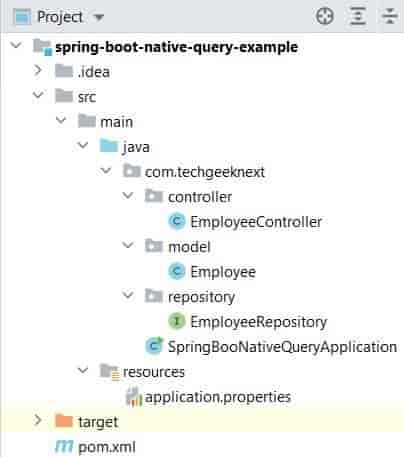This screenshot has width=404, height=457.
Task: Open SpringBooNativeQueryApplication runnable class icon
Action: 154,346
